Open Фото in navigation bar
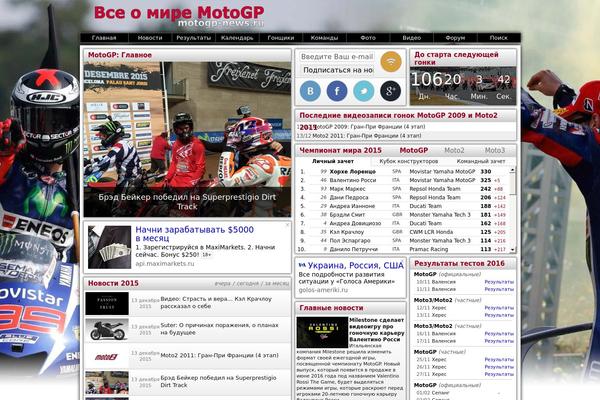The width and height of the screenshot is (600, 400). [x=368, y=38]
